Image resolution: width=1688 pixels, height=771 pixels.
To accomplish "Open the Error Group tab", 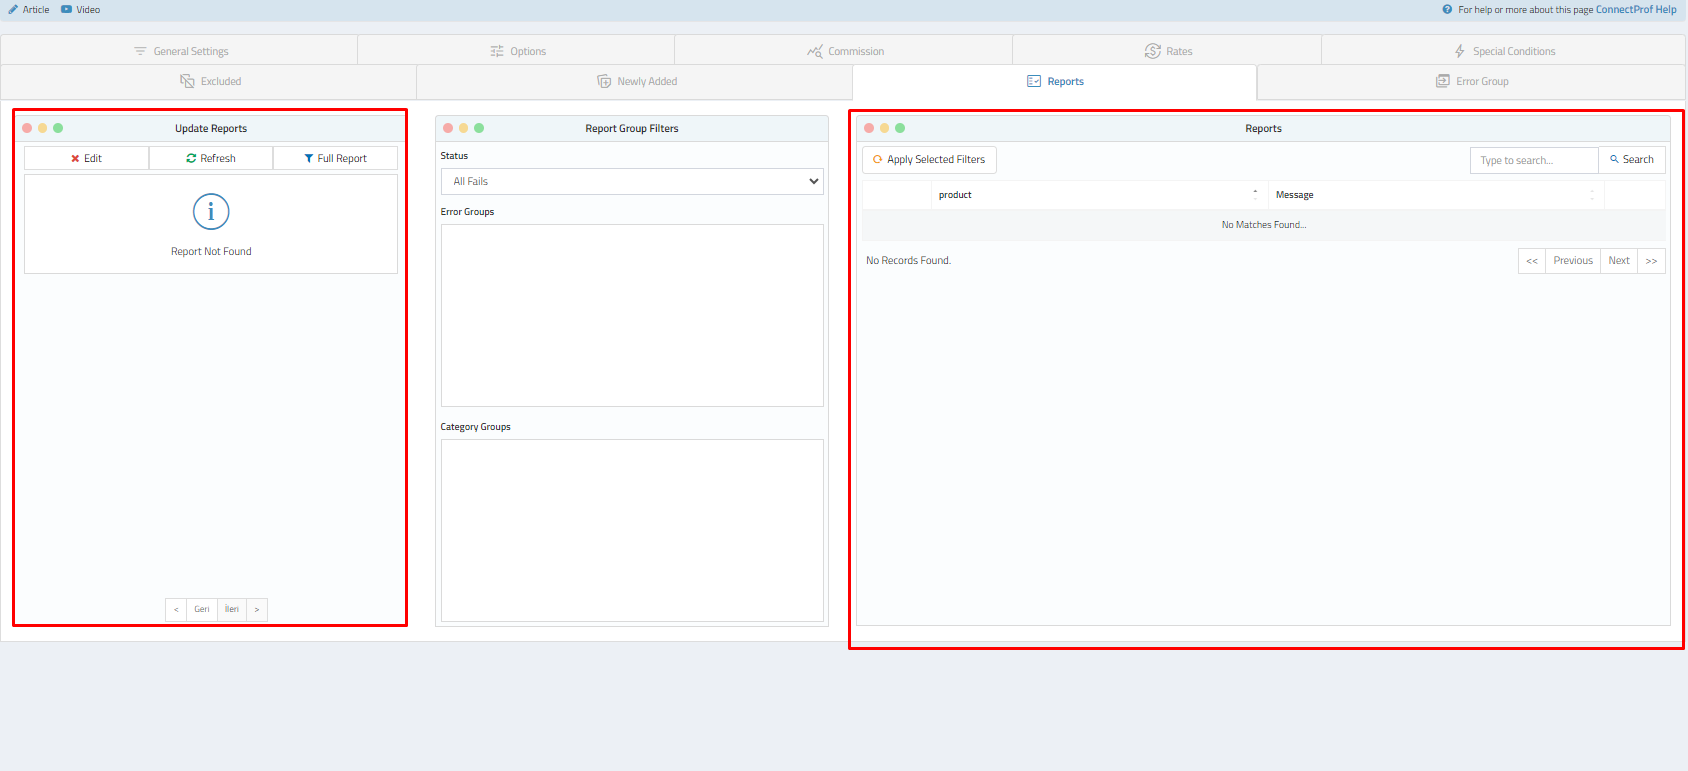I will pos(1471,81).
